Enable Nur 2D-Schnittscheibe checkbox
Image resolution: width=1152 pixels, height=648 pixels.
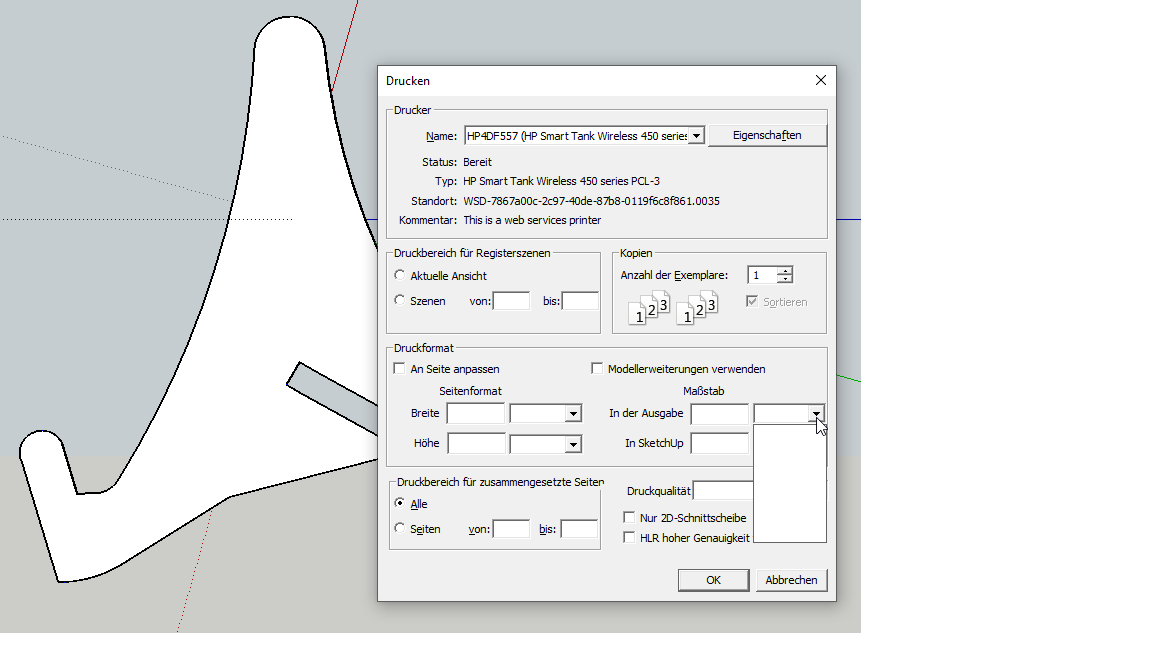click(x=629, y=518)
